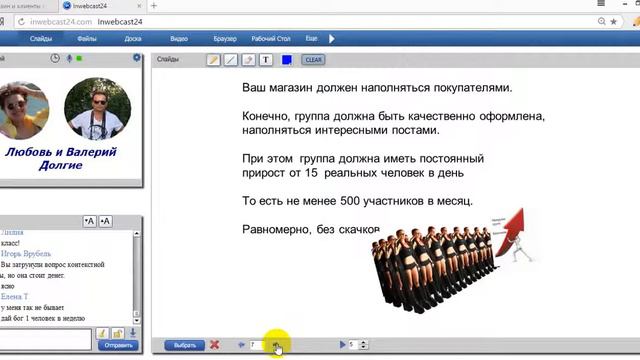
Task: Open the Рабочий Стол menu tab
Action: coord(271,39)
